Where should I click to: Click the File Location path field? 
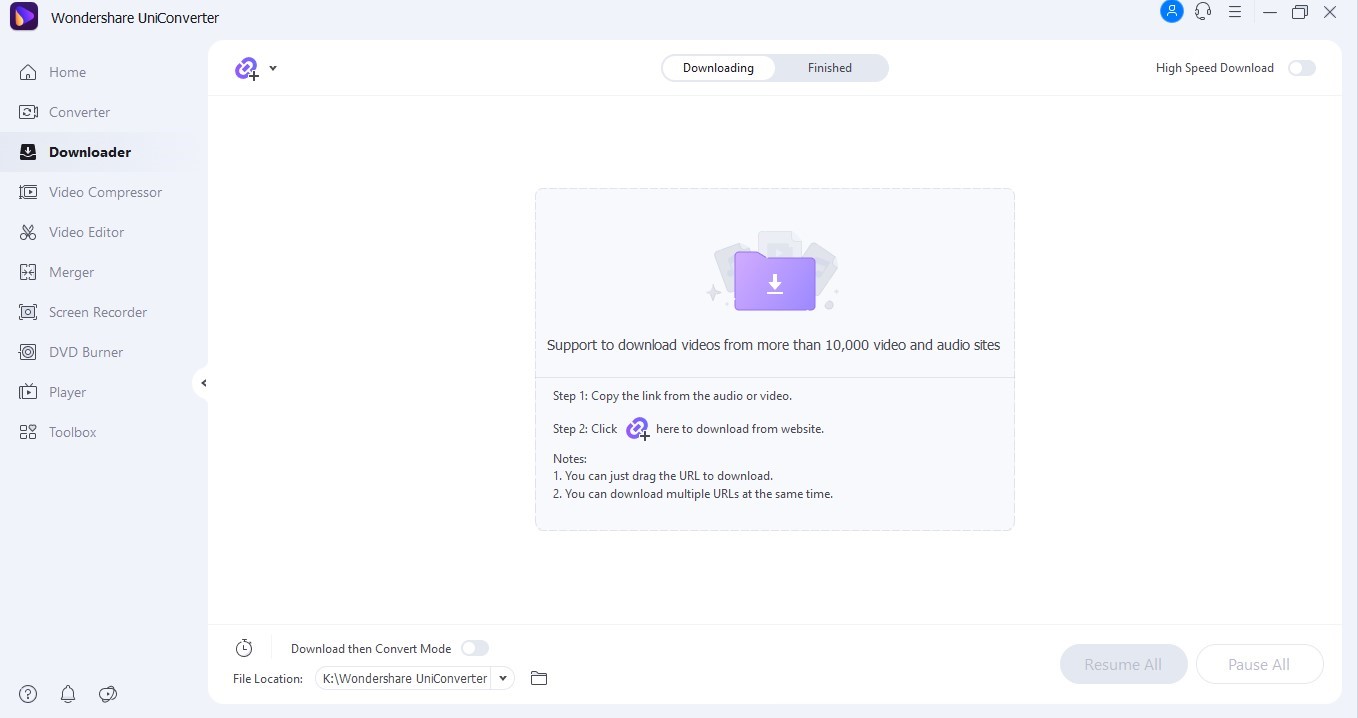coord(405,678)
